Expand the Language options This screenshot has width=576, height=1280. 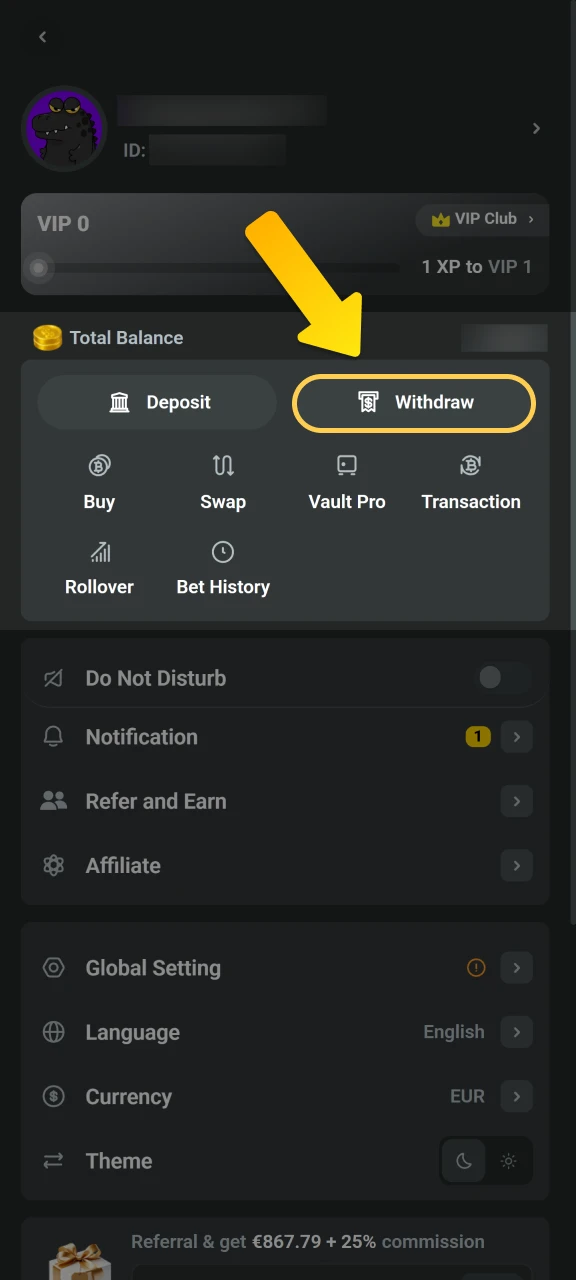coord(516,1032)
